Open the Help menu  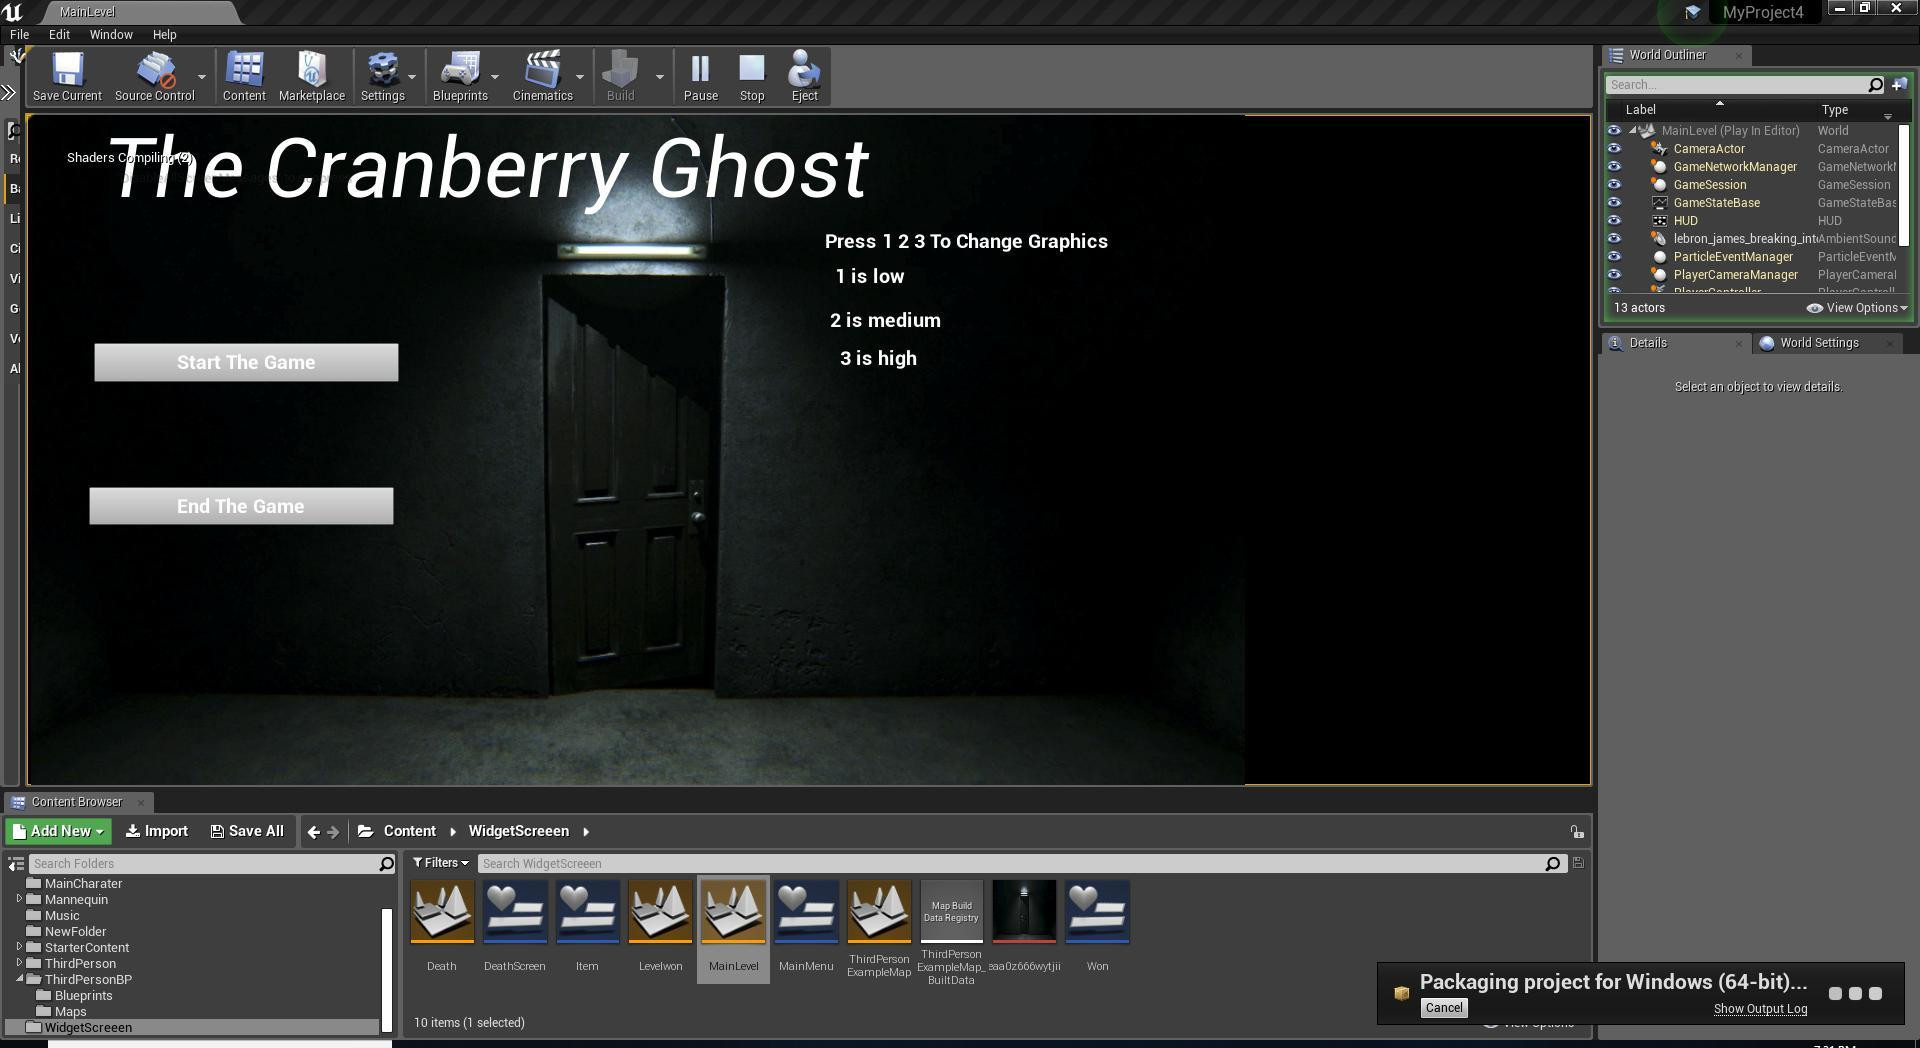(x=164, y=34)
